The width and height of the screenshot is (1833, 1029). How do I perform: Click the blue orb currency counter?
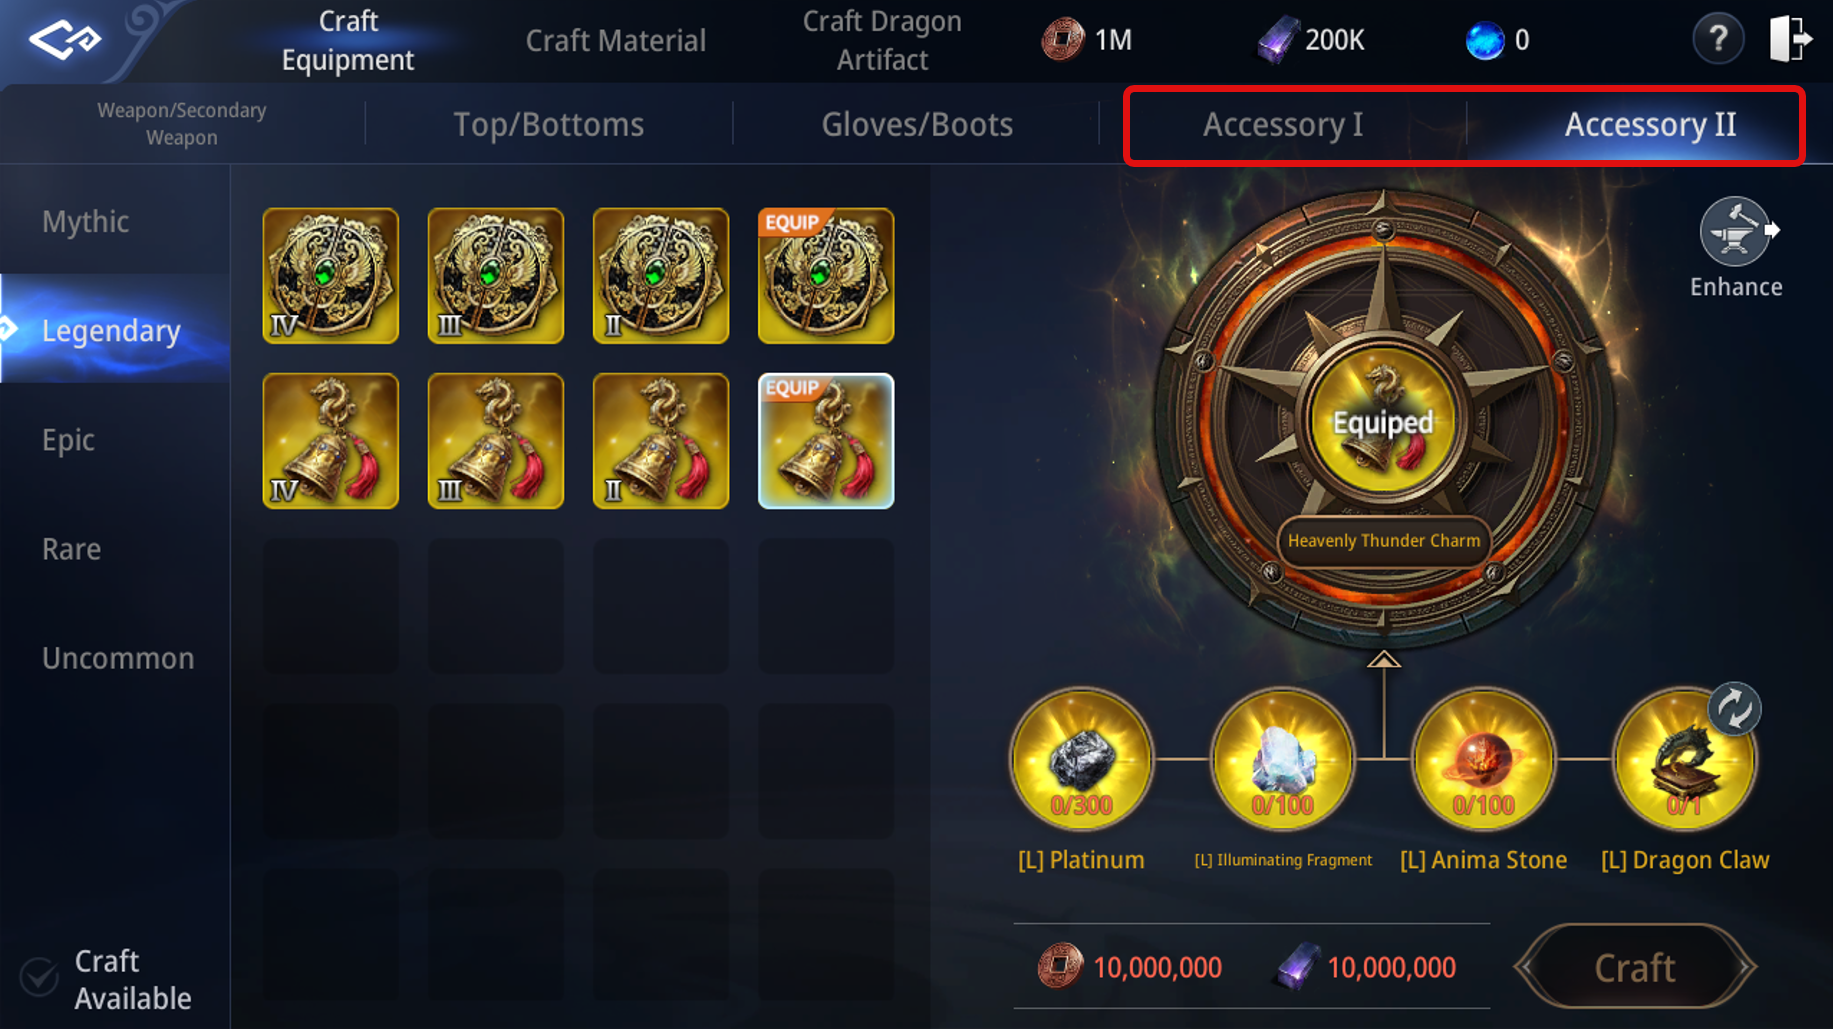(x=1497, y=40)
